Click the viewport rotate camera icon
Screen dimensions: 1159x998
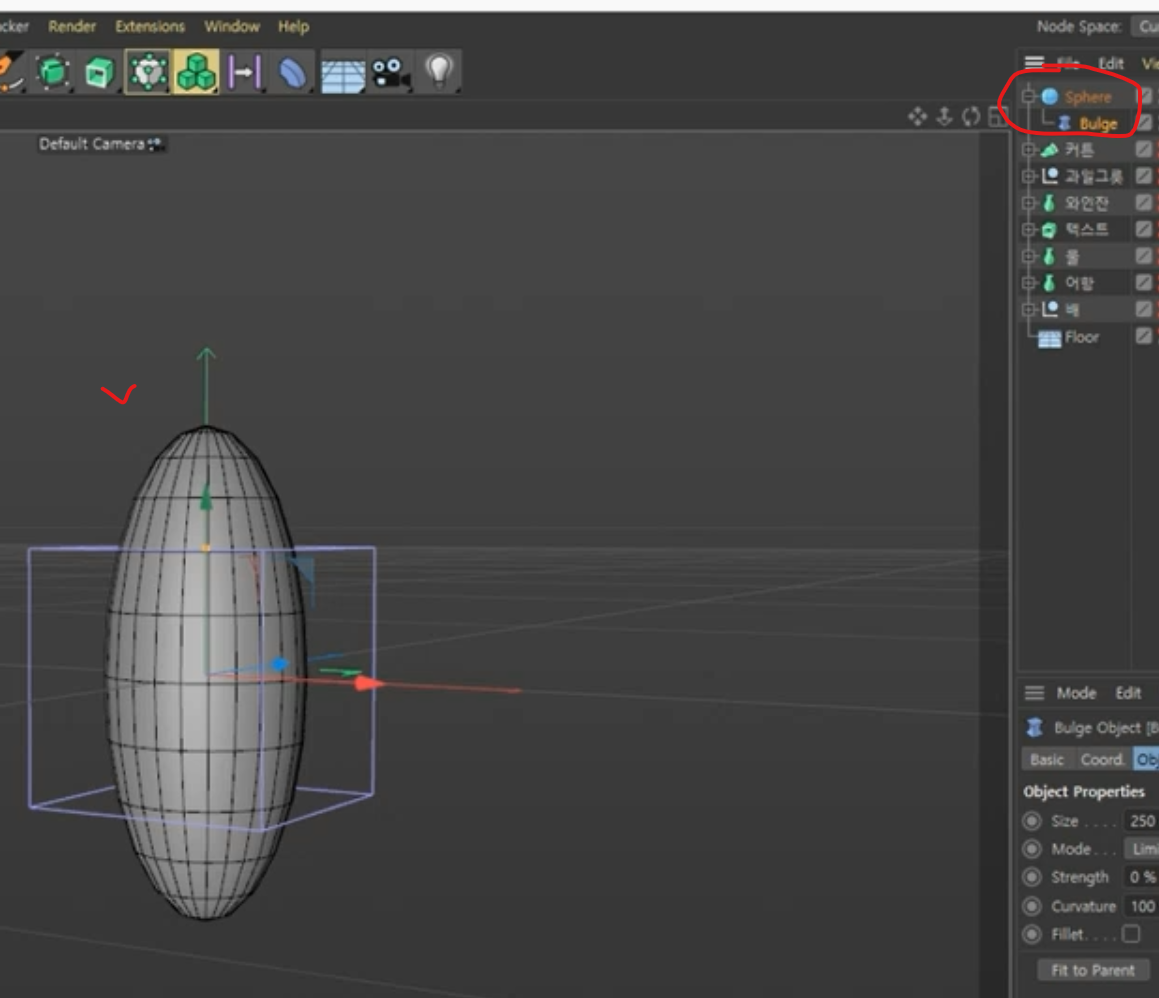(971, 116)
